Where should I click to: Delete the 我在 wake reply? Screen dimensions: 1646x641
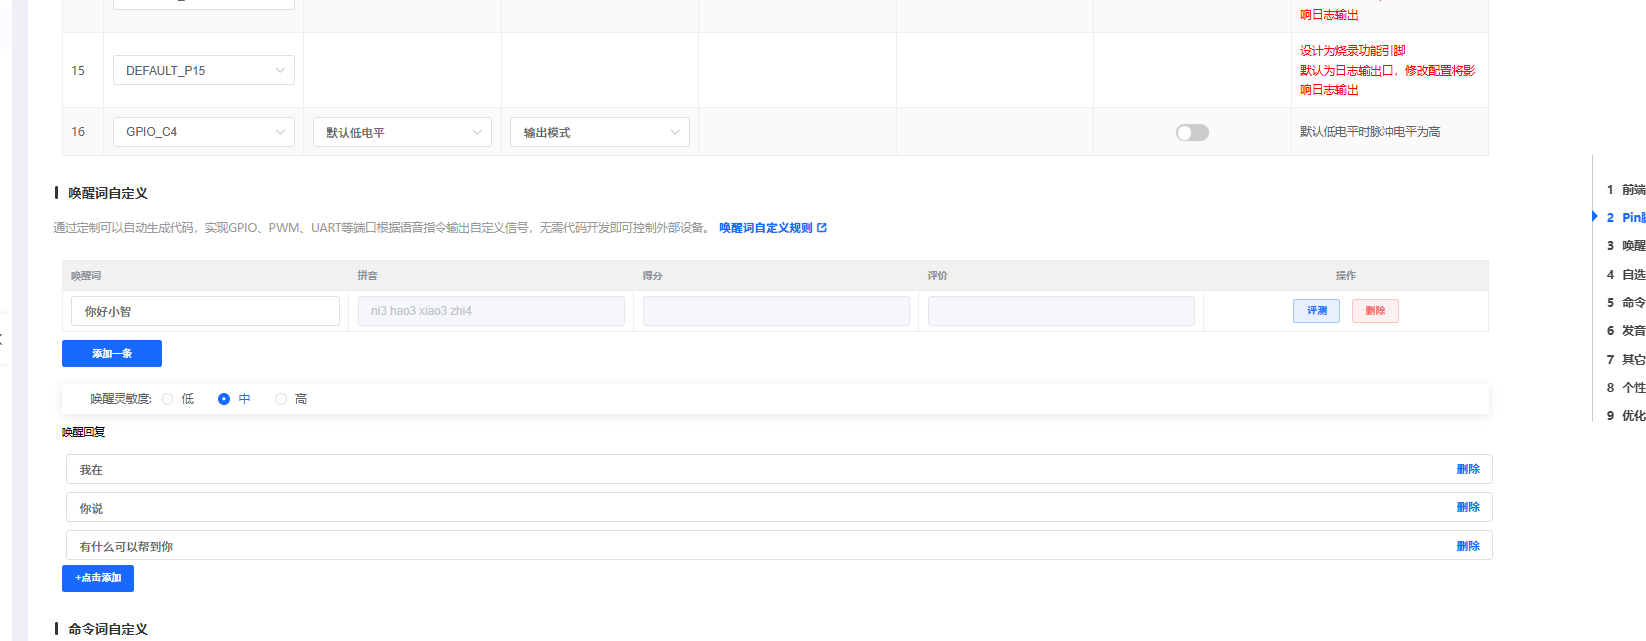[1467, 469]
